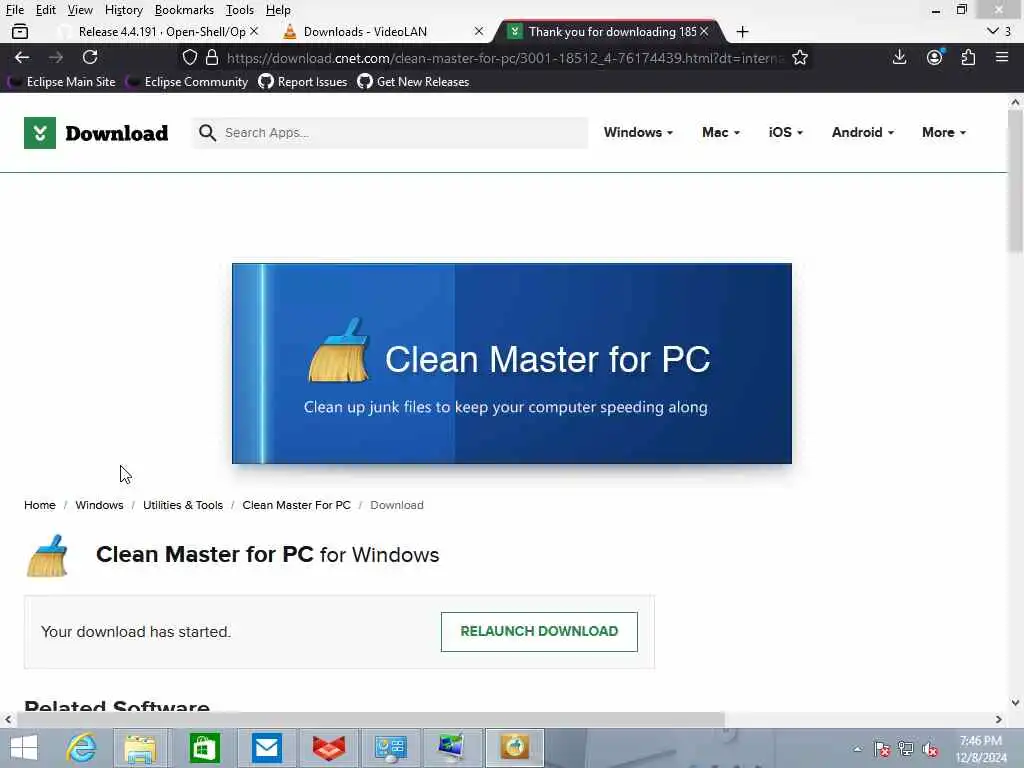Open the Firefox downloads panel
The width and height of the screenshot is (1024, 768).
899,57
